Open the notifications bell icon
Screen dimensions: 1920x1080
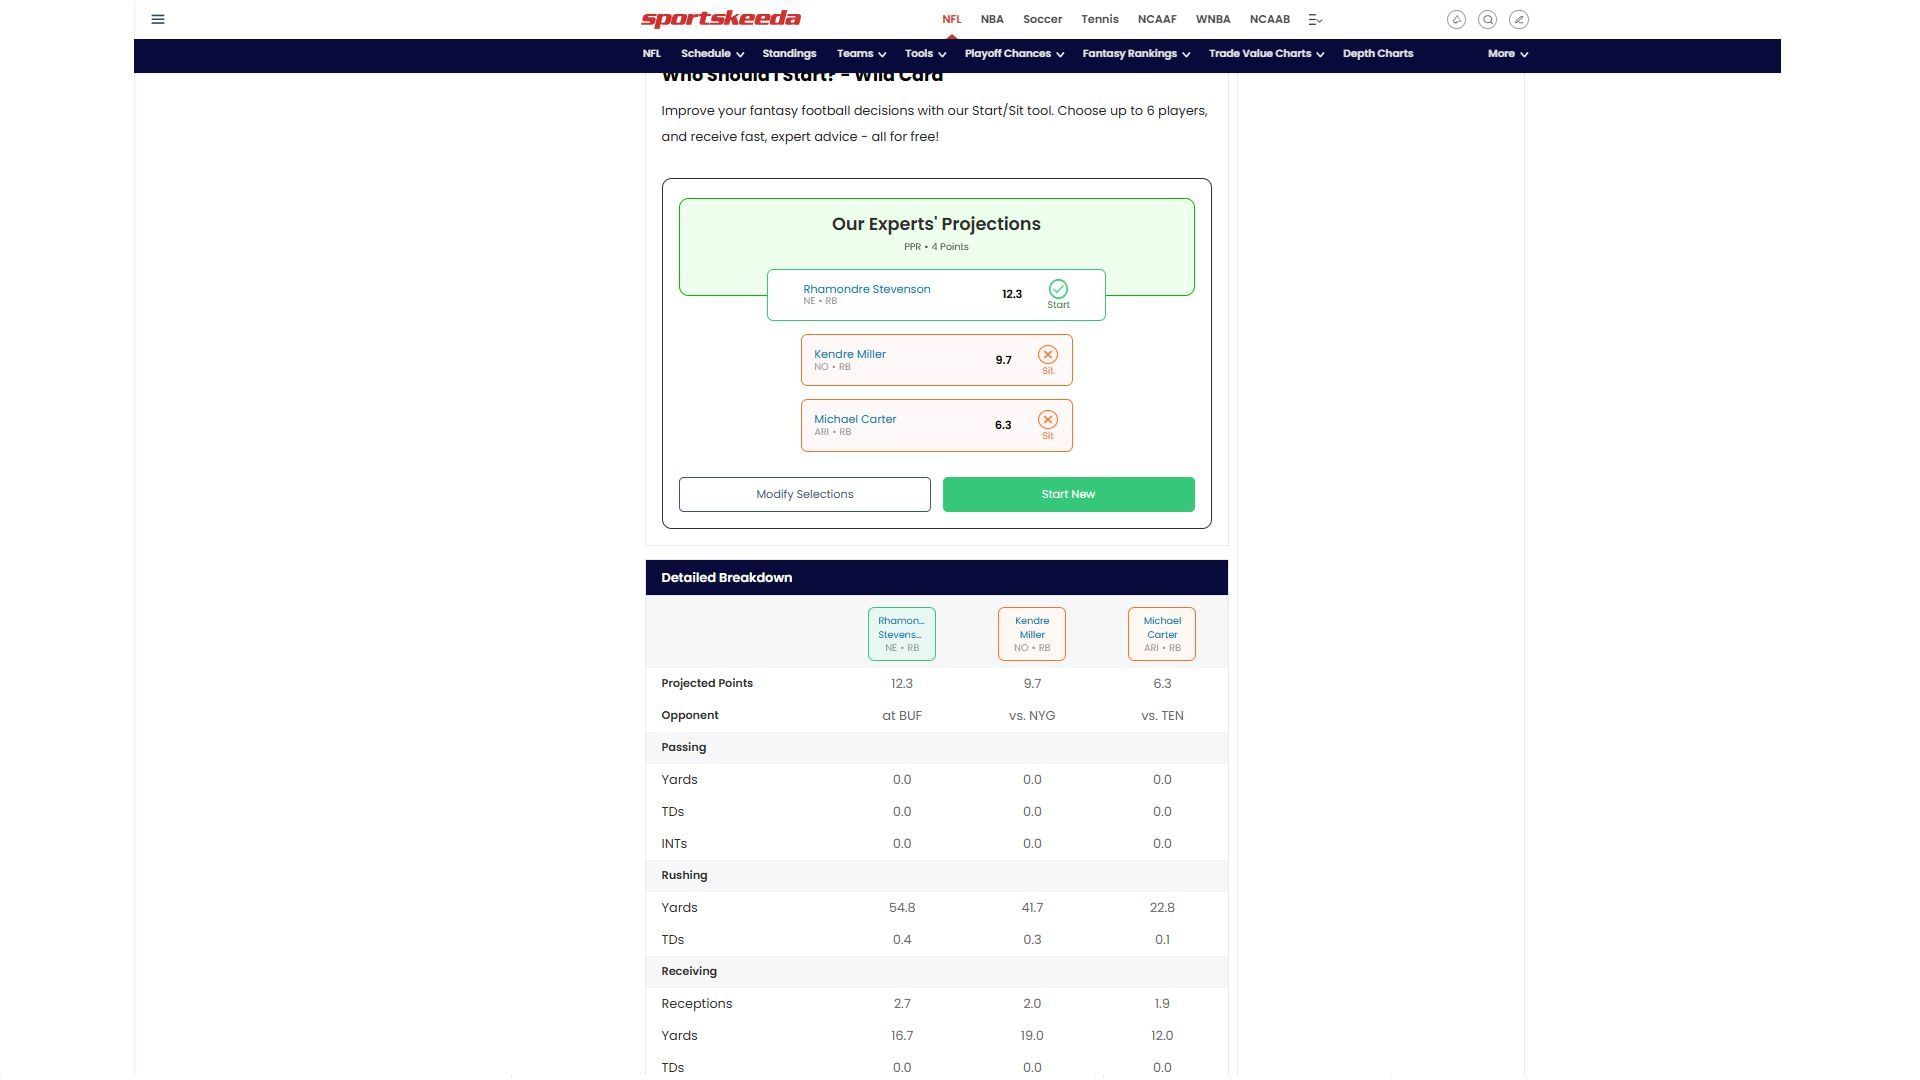pos(1456,19)
